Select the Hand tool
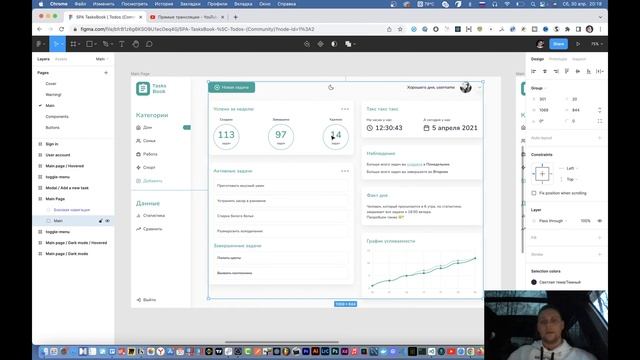This screenshot has height=360, width=640. [x=136, y=44]
